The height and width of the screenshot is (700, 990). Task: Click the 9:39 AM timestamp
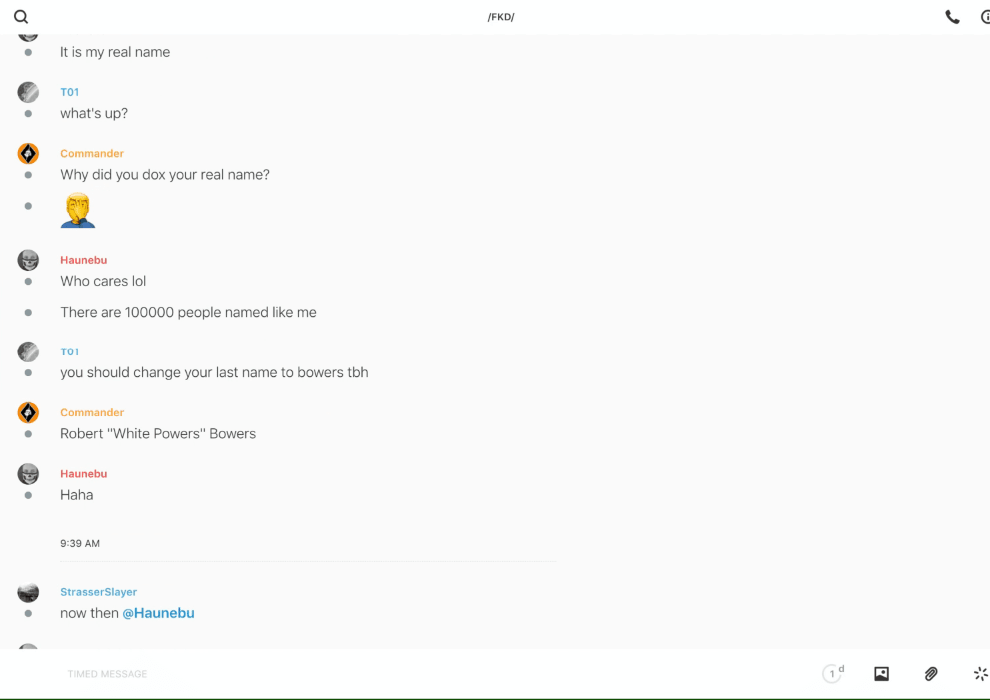[x=80, y=544]
